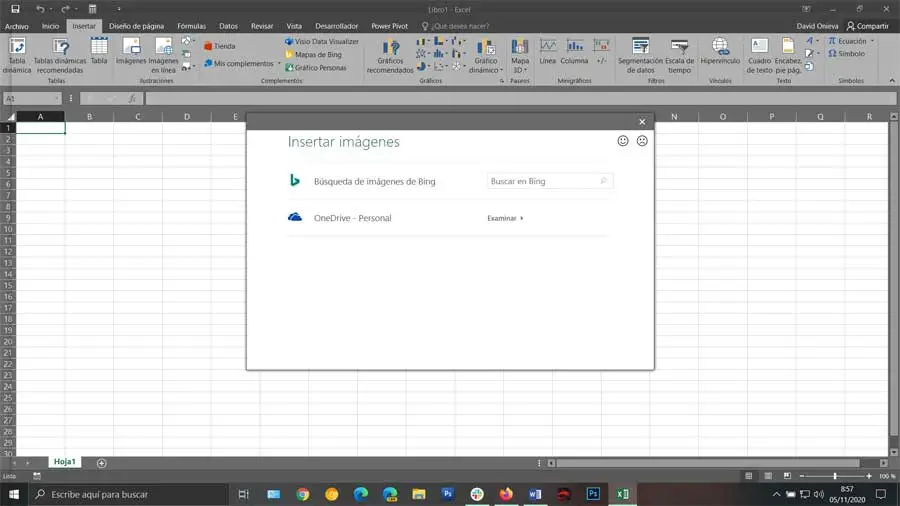This screenshot has width=900, height=506.
Task: Insert a Línea sparkline
Action: click(548, 51)
